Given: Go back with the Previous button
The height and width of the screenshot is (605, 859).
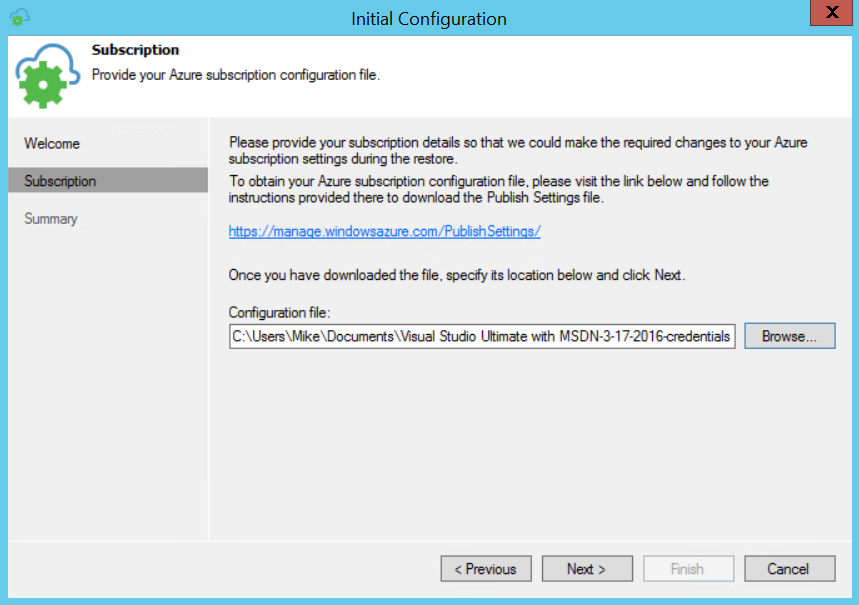Looking at the screenshot, I should [486, 569].
